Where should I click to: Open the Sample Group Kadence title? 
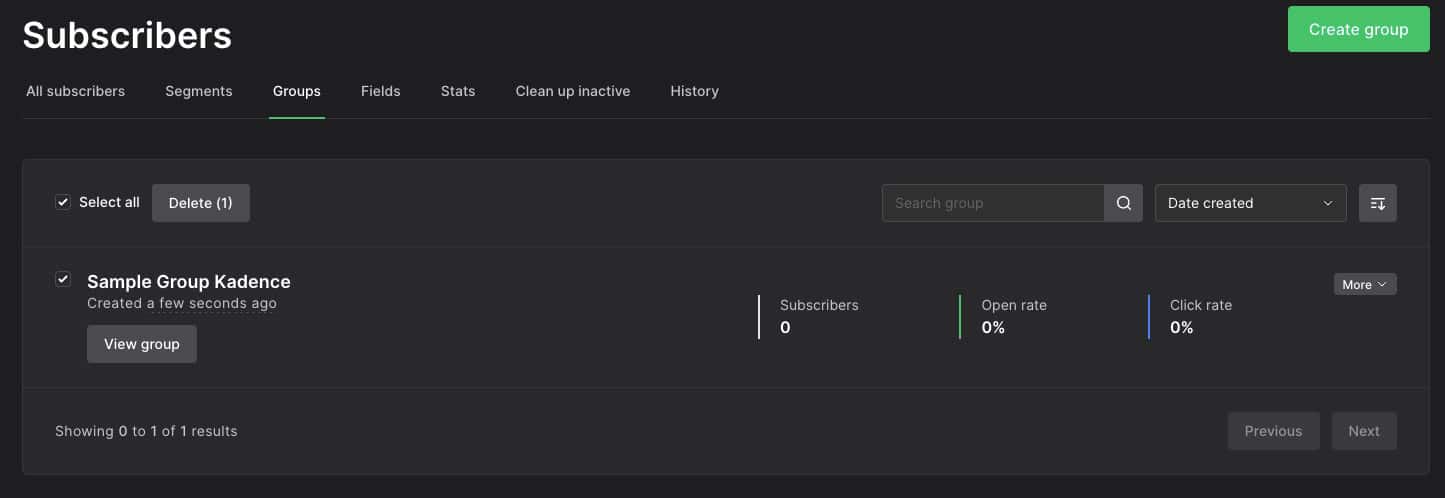point(189,282)
